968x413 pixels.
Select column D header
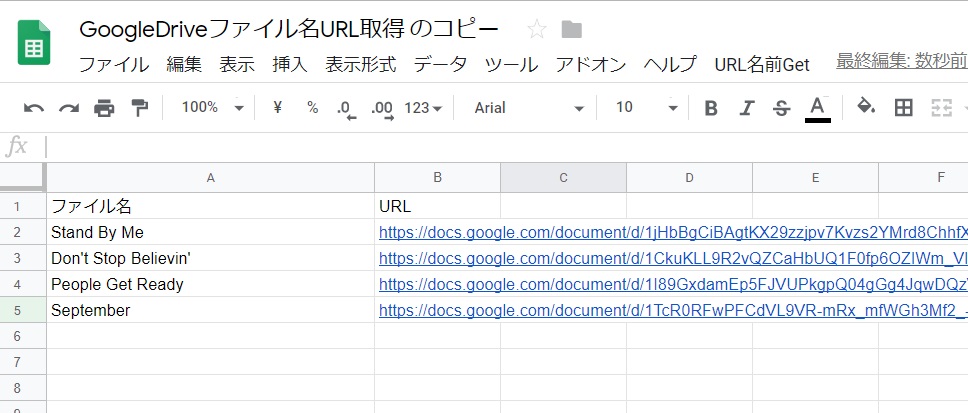(689, 178)
